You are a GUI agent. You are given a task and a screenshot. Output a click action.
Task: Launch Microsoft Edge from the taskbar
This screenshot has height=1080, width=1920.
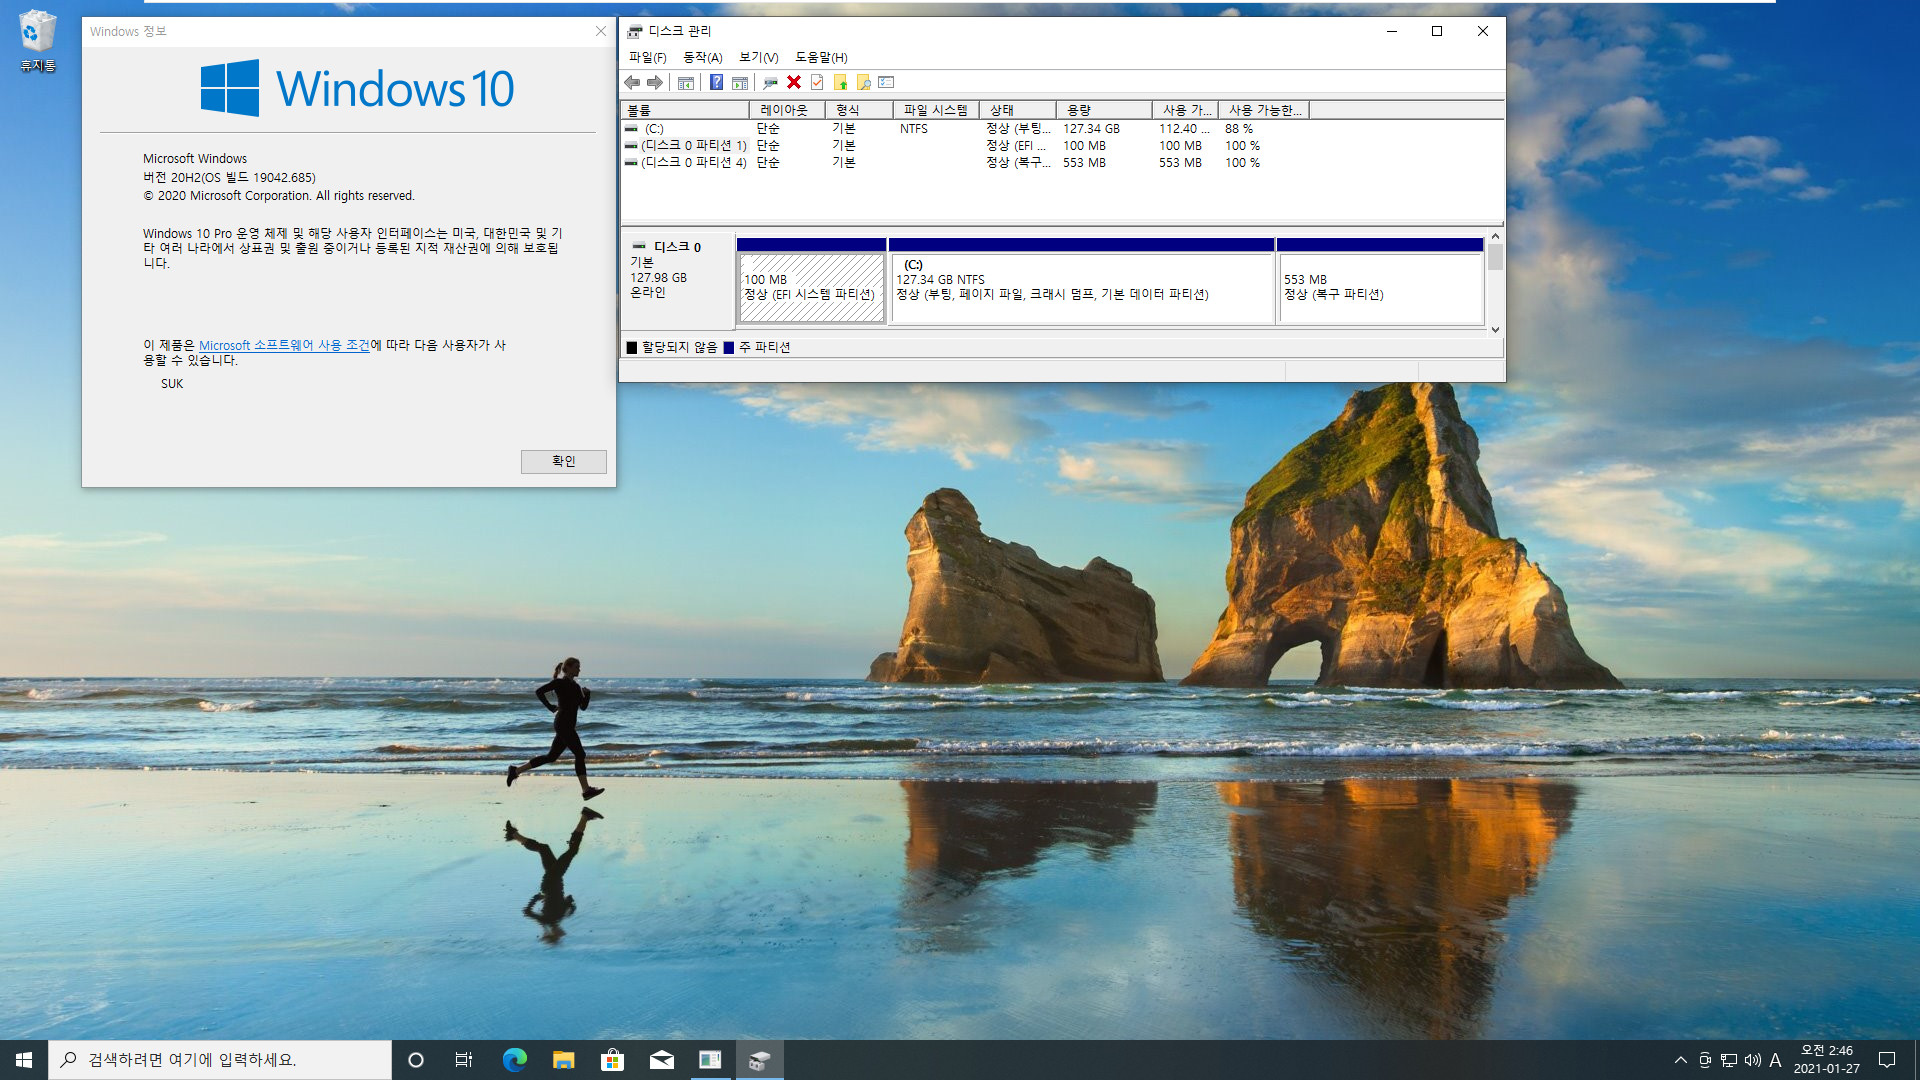pyautogui.click(x=514, y=1060)
